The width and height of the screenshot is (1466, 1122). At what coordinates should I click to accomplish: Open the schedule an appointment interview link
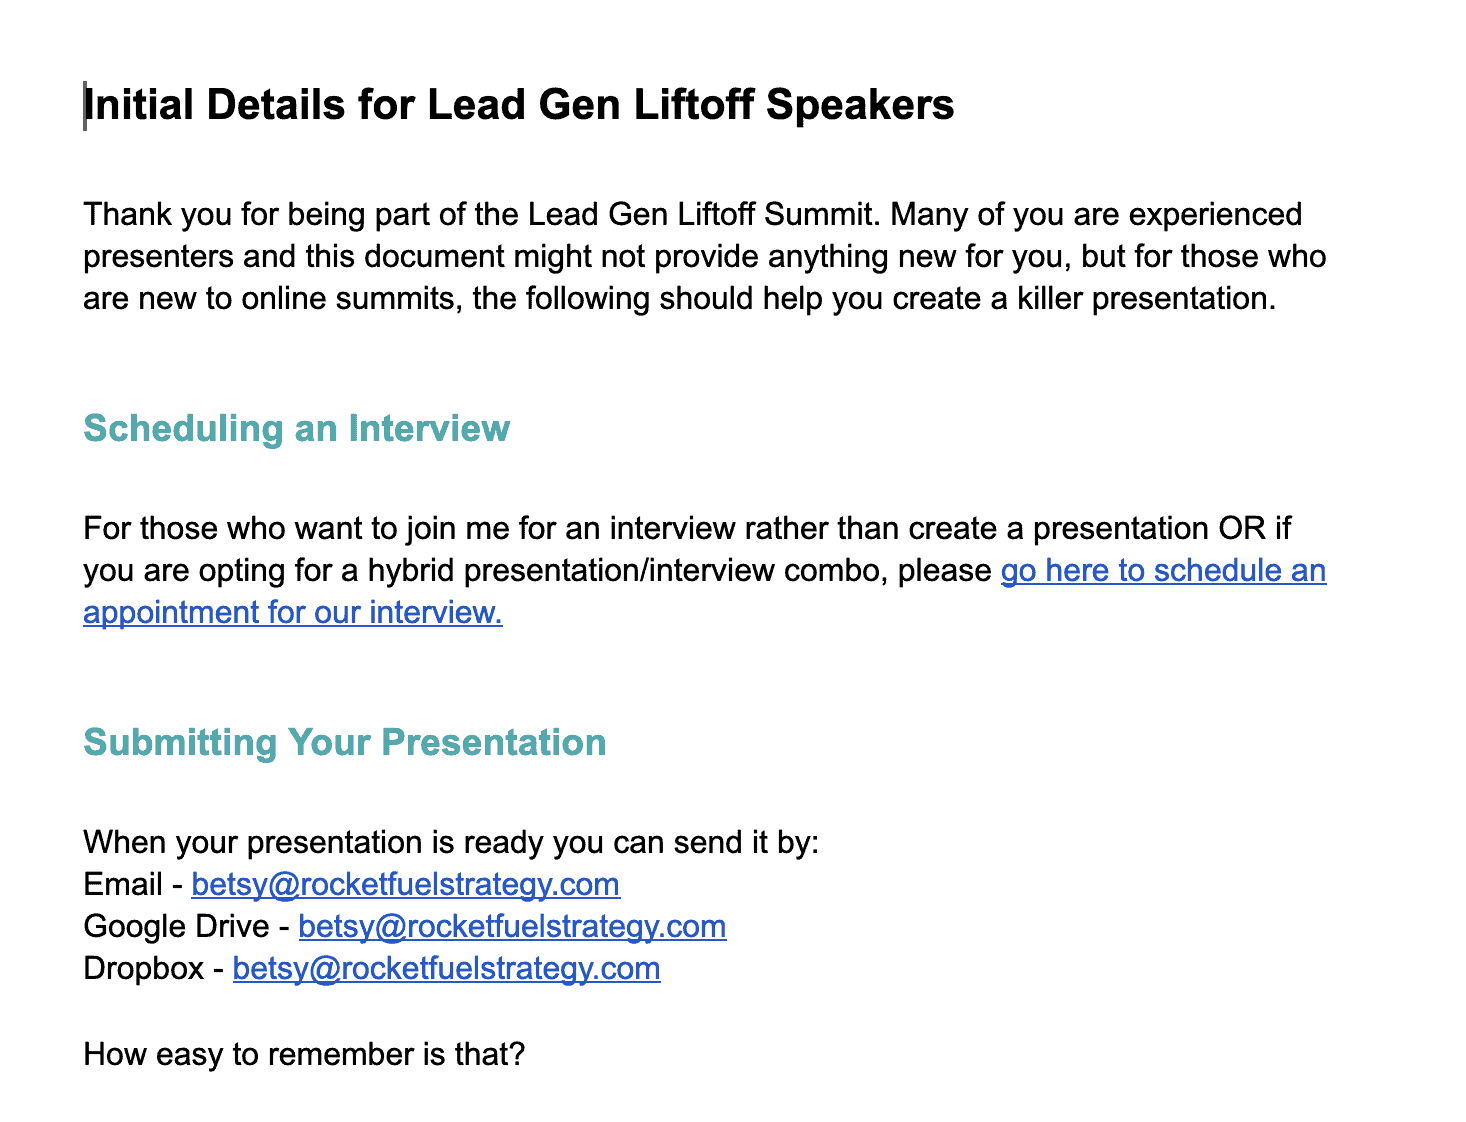coord(1162,571)
